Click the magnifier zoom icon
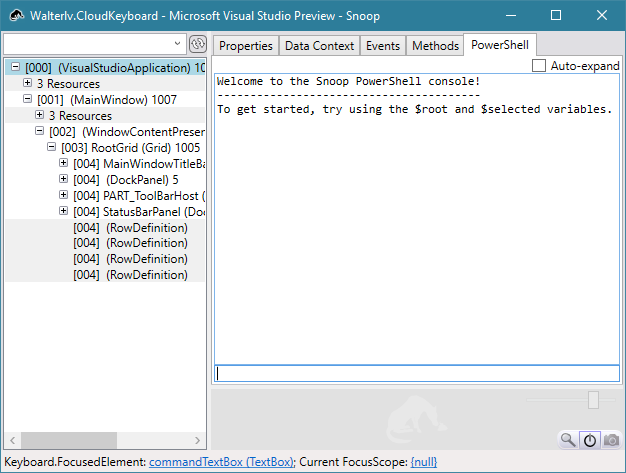The image size is (626, 473). pos(568,440)
